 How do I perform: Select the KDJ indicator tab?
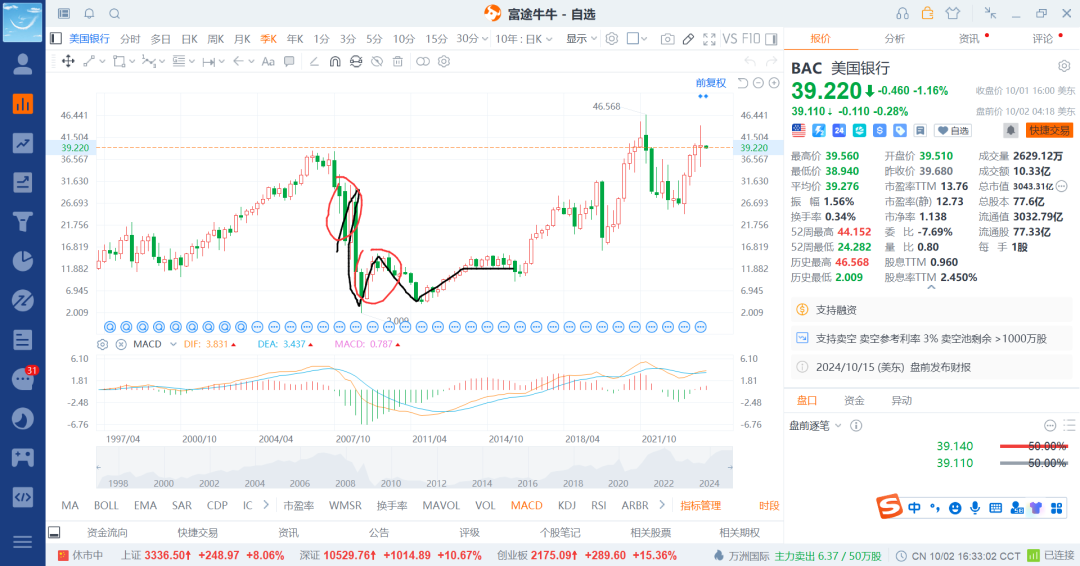567,505
